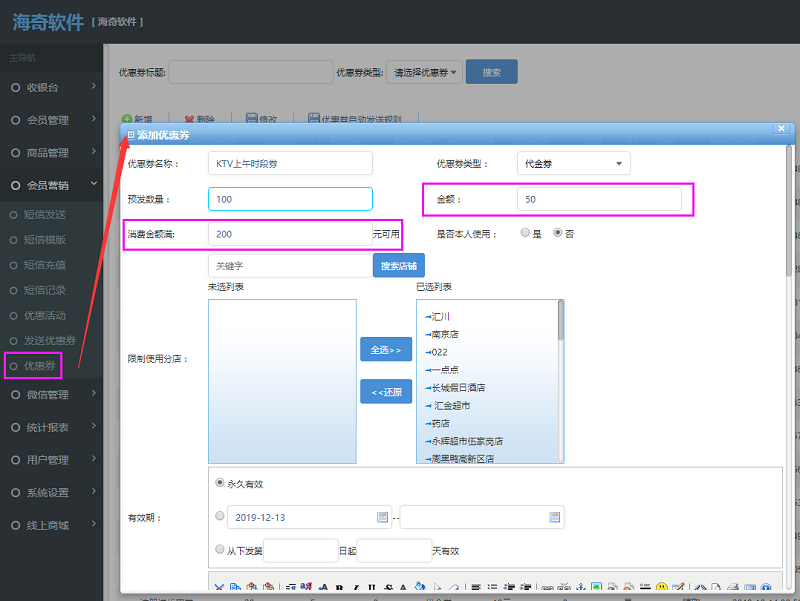Viewport: 800px width, 601px height.
Task: Click the print icon in the editor toolbar
Action: (732, 588)
